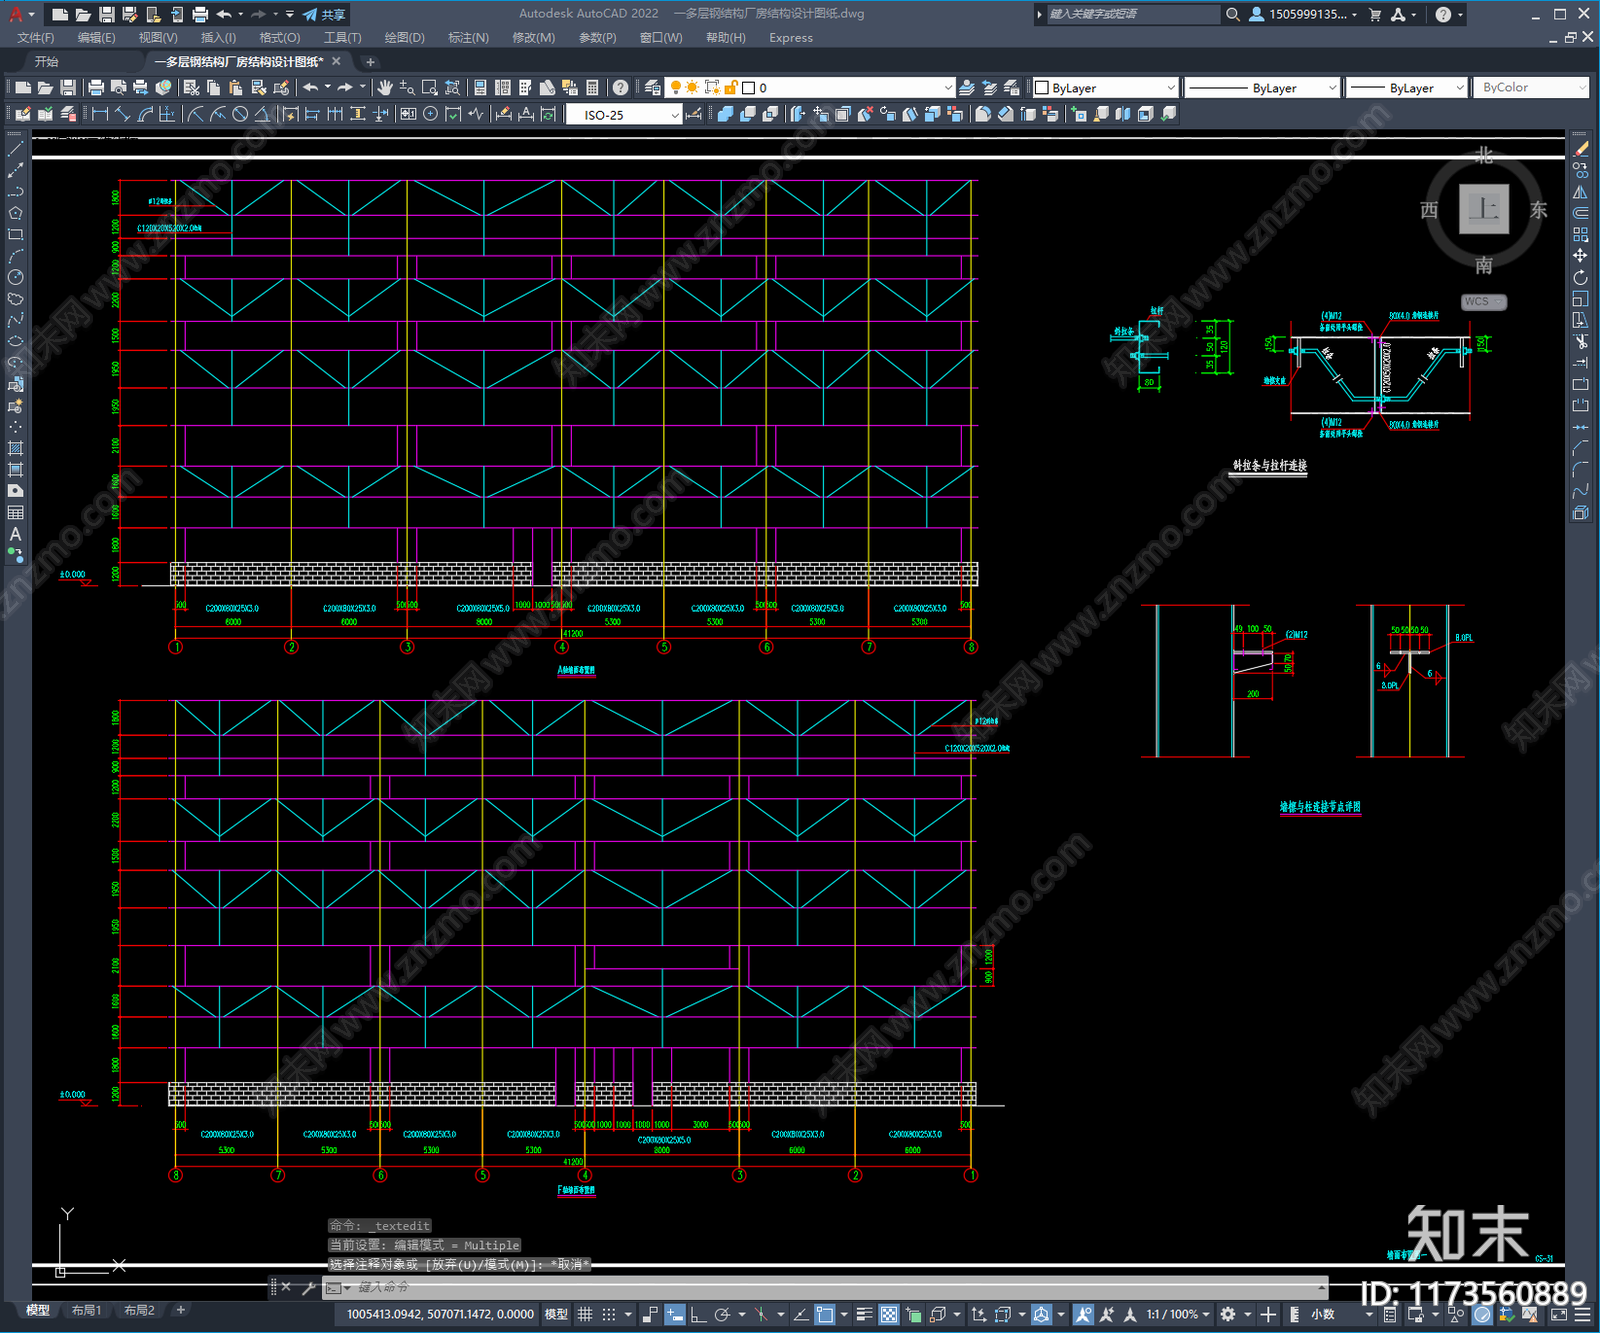Viewport: 1600px width, 1333px height.
Task: Toggle lineweight display in status bar
Action: point(864,1314)
